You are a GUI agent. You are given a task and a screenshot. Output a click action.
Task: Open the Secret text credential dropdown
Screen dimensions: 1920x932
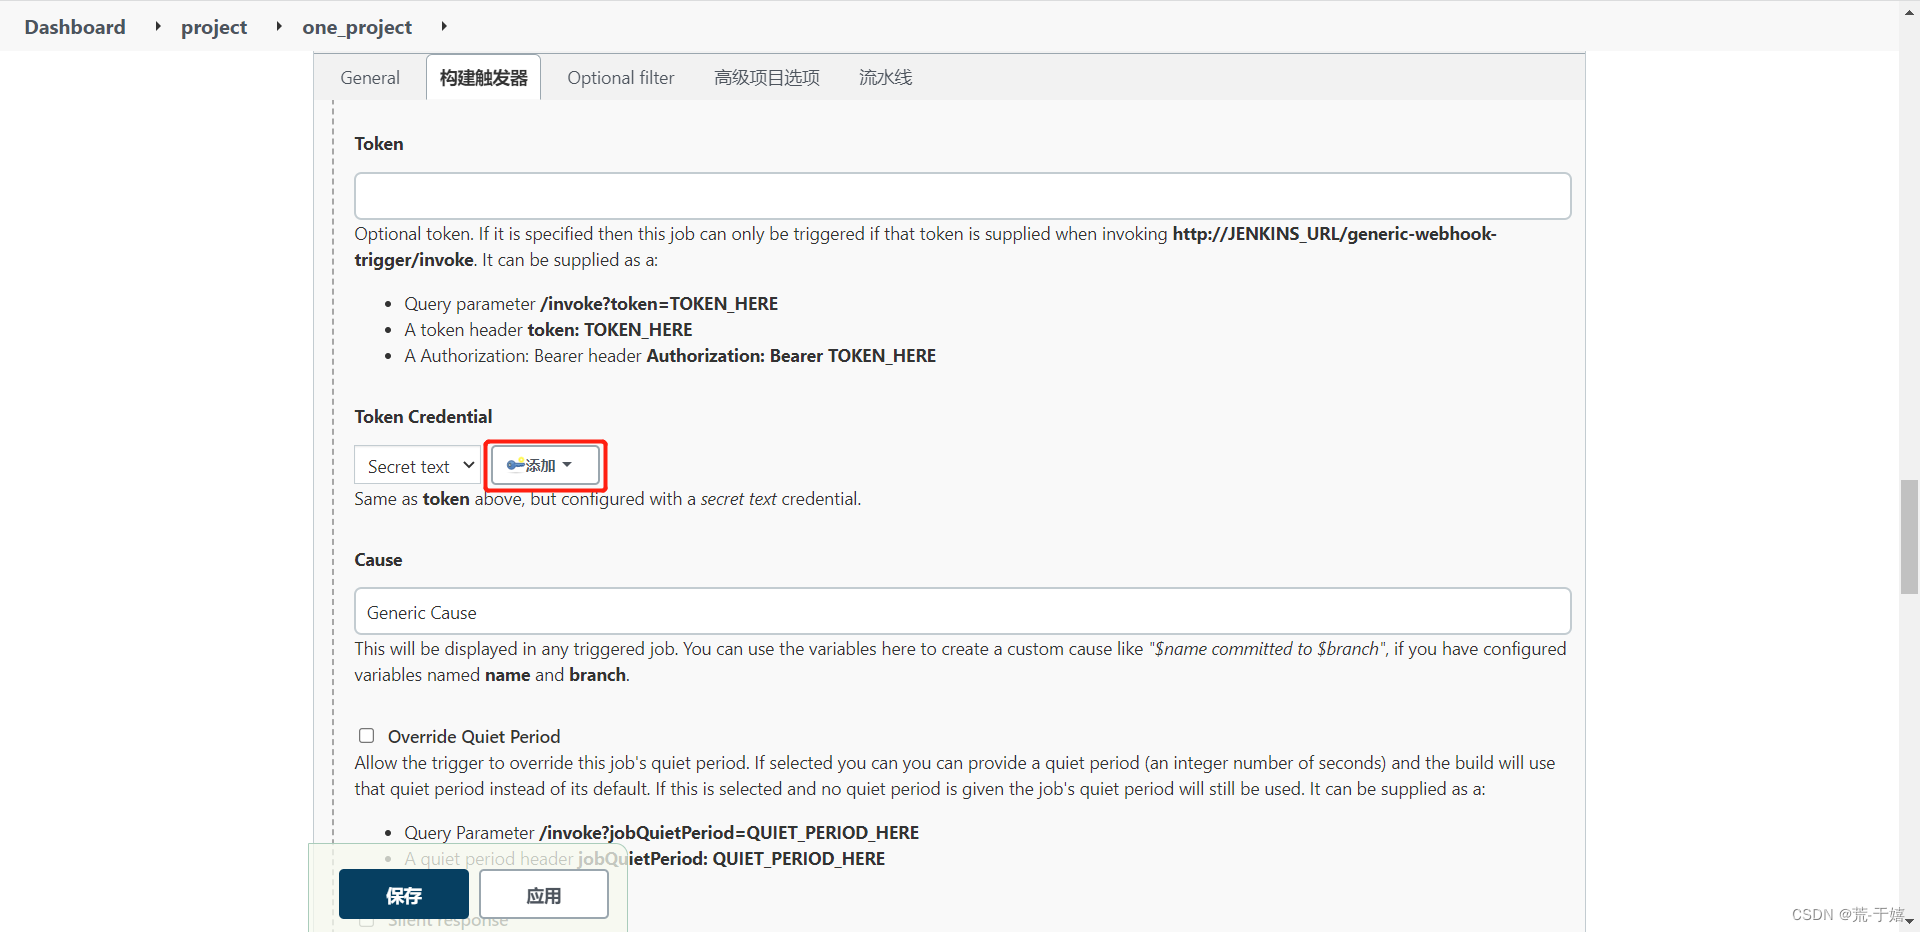point(417,466)
